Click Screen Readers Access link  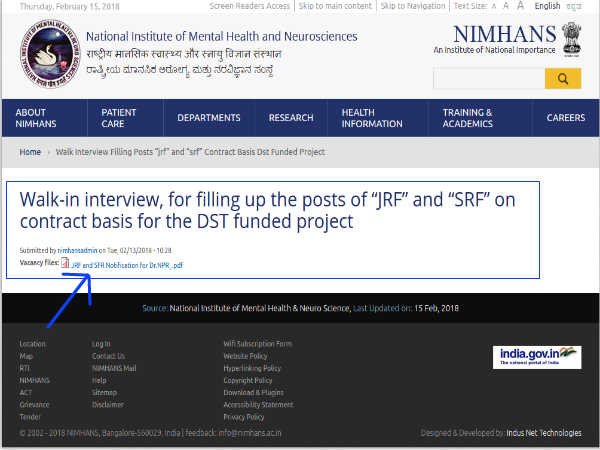(249, 6)
